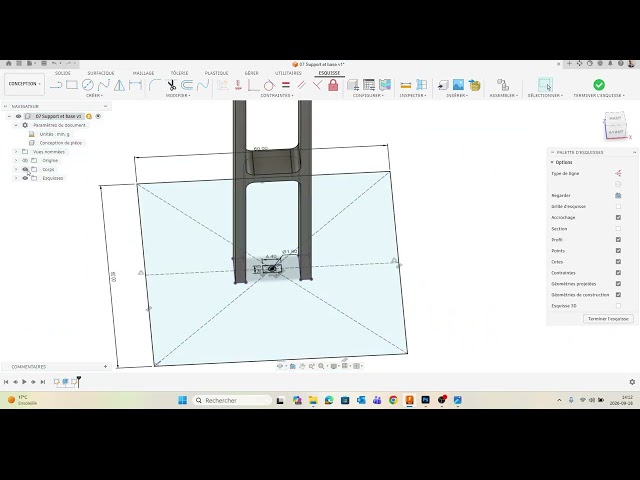
Task: Open the timeline settings gear
Action: click(632, 382)
